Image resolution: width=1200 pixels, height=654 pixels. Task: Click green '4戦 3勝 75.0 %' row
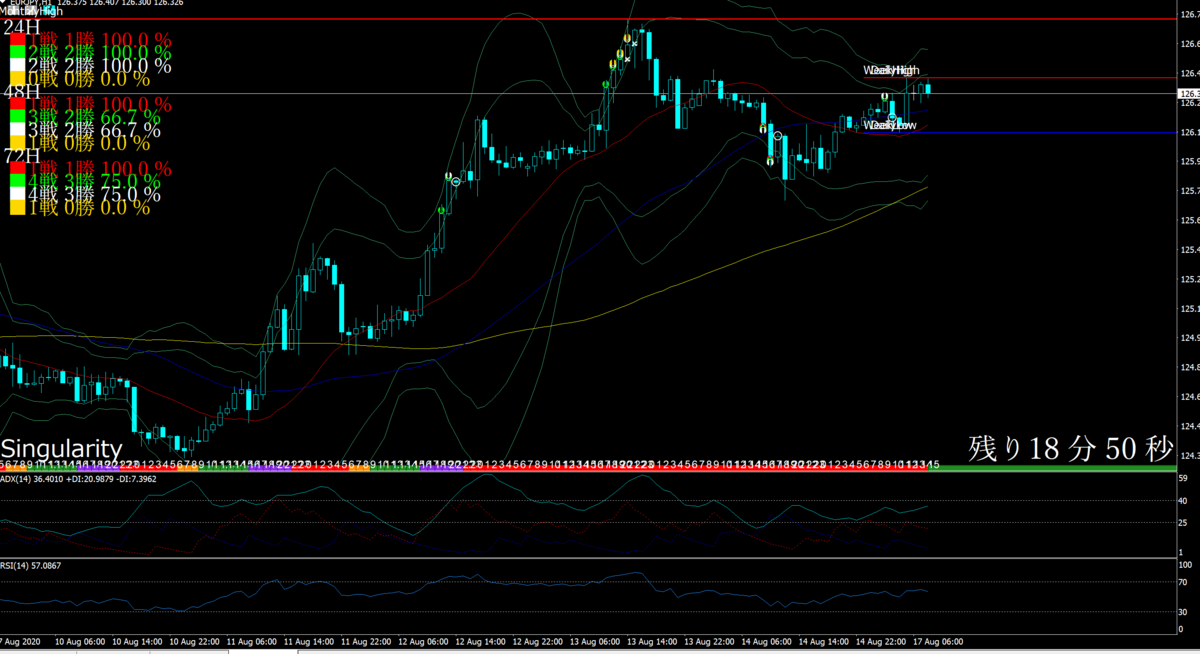(x=94, y=181)
